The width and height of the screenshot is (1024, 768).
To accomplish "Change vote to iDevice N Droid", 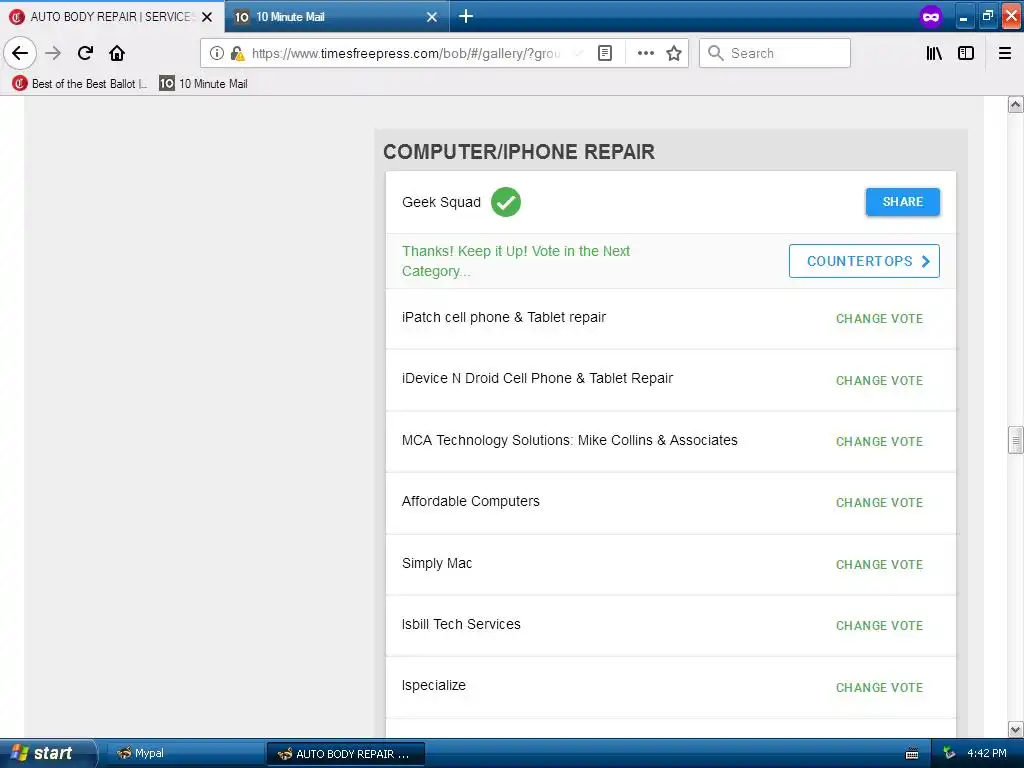I will click(x=879, y=381).
